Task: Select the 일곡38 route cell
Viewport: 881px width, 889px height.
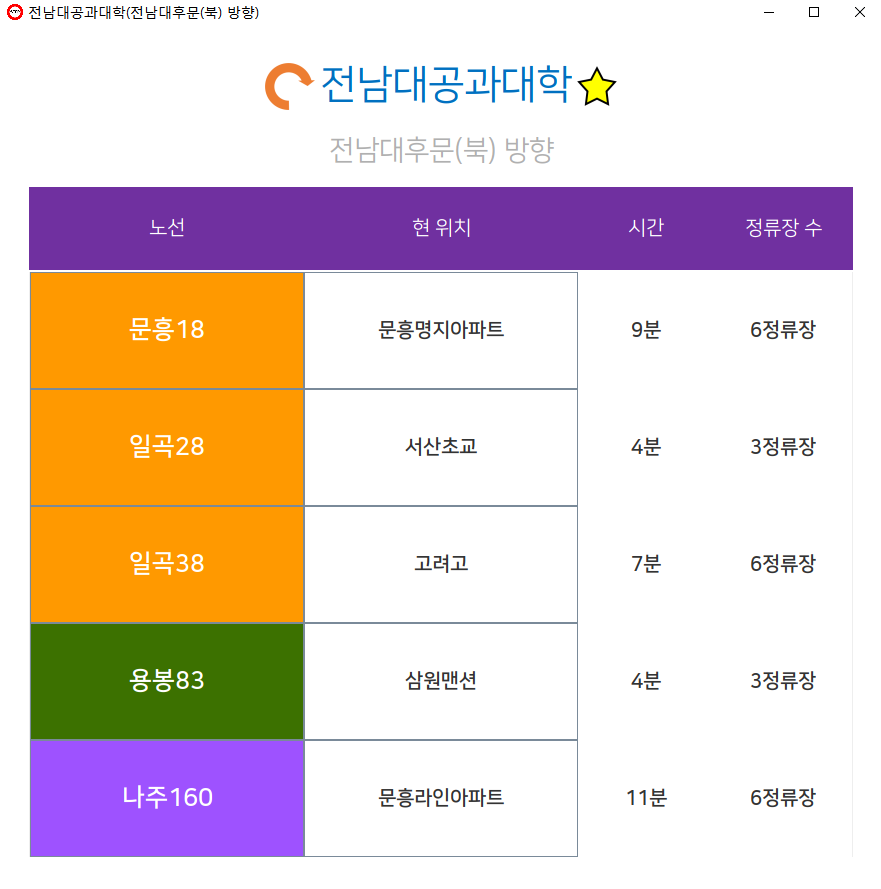Action: [167, 565]
